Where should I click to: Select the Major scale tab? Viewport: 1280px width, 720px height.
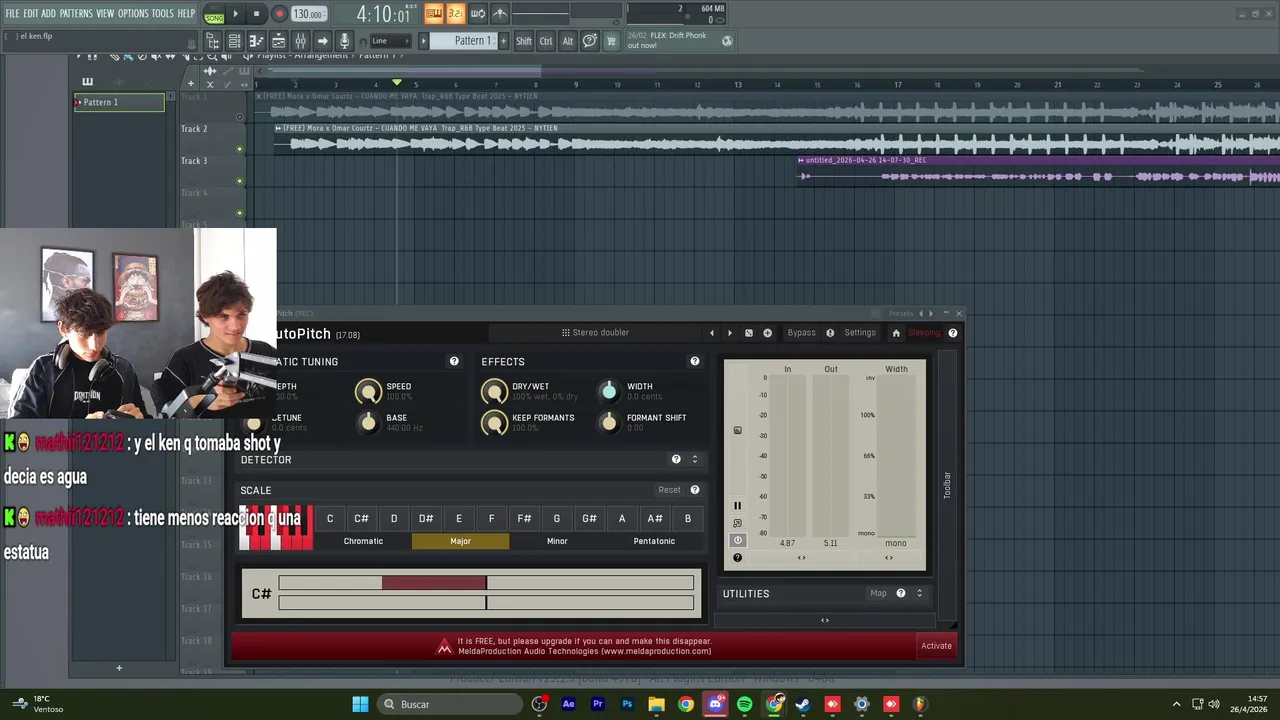460,541
